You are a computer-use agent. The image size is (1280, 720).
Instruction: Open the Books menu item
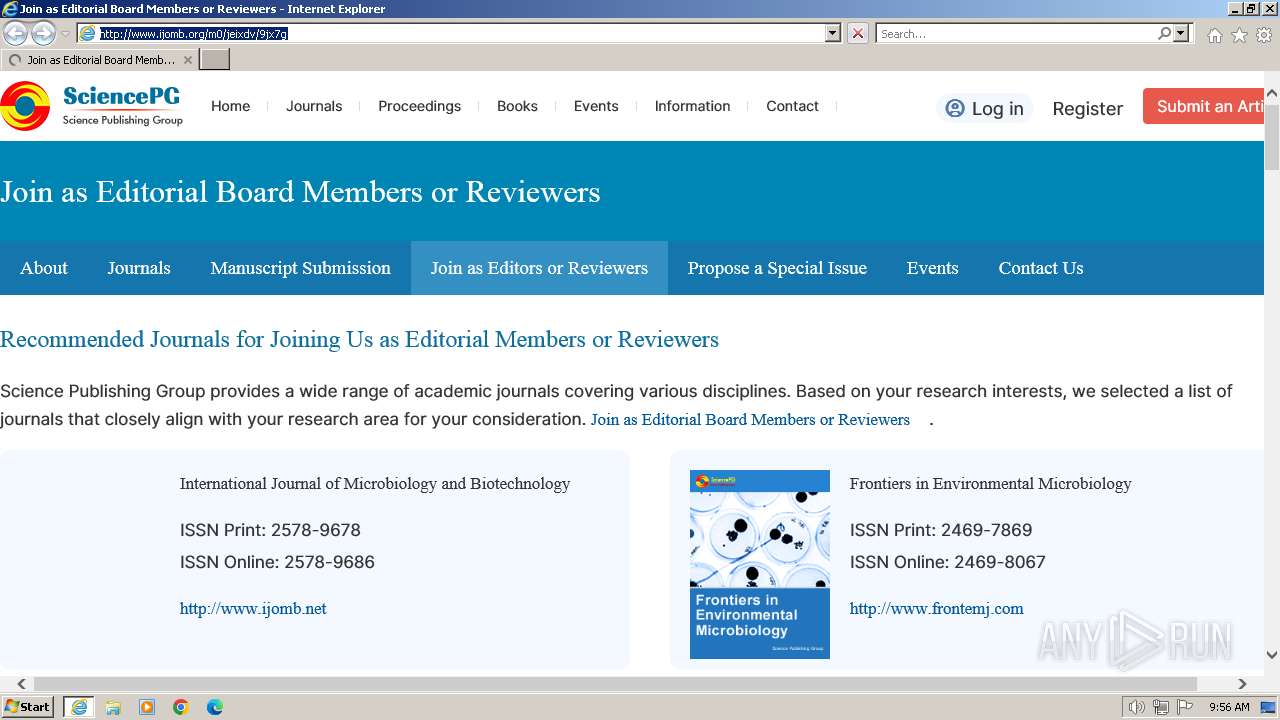(517, 106)
